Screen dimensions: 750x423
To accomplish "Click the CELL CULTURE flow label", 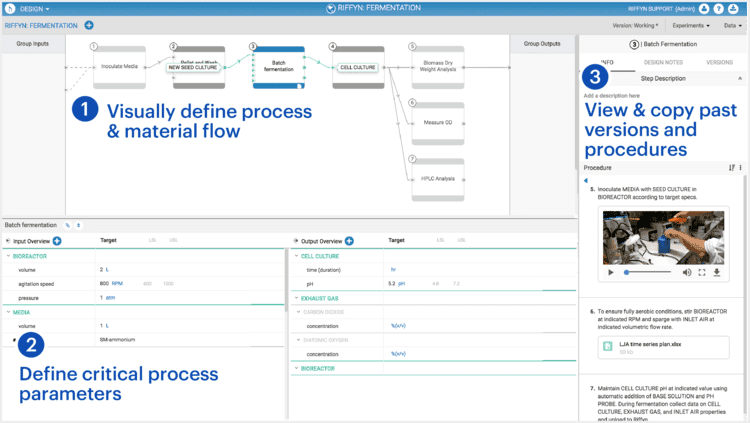I will (x=358, y=67).
